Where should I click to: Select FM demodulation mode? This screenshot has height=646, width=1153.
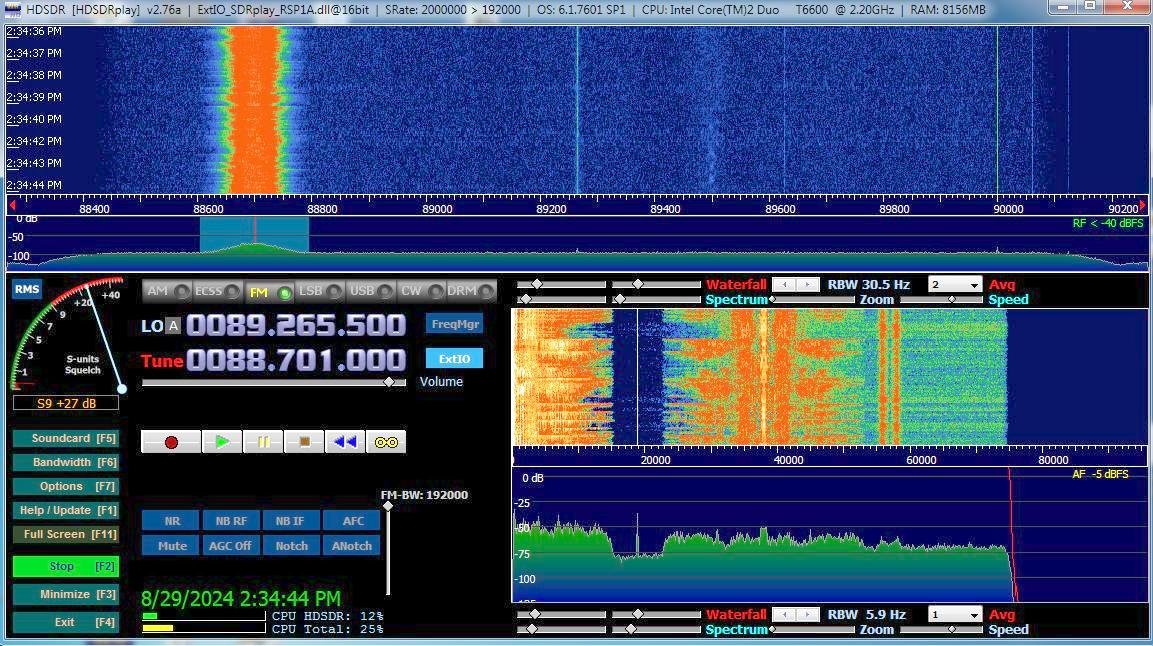tap(268, 292)
